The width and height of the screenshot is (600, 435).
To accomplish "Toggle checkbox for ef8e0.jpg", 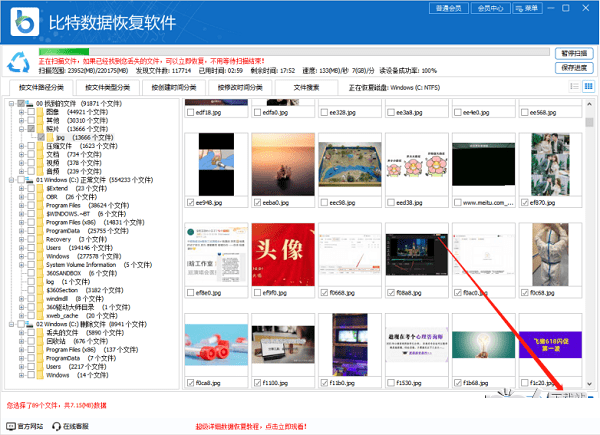I will tap(190, 294).
